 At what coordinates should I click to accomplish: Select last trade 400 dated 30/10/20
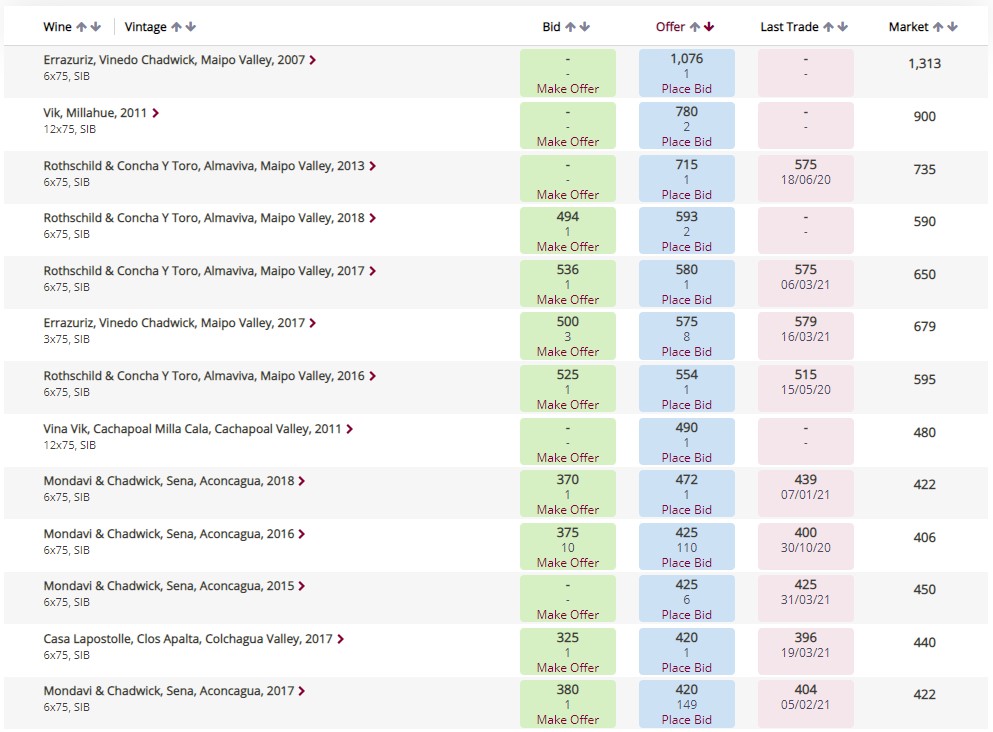[806, 546]
